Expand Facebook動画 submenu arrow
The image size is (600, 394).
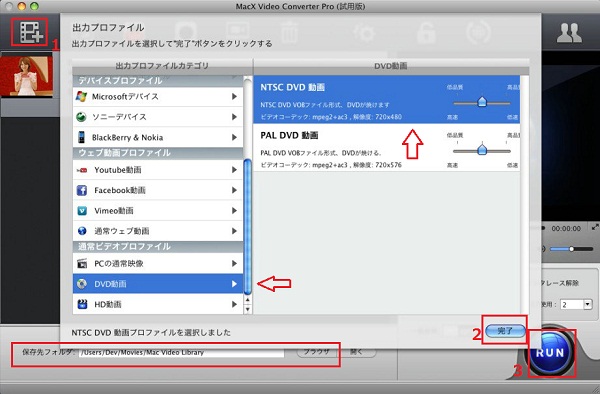(x=234, y=190)
